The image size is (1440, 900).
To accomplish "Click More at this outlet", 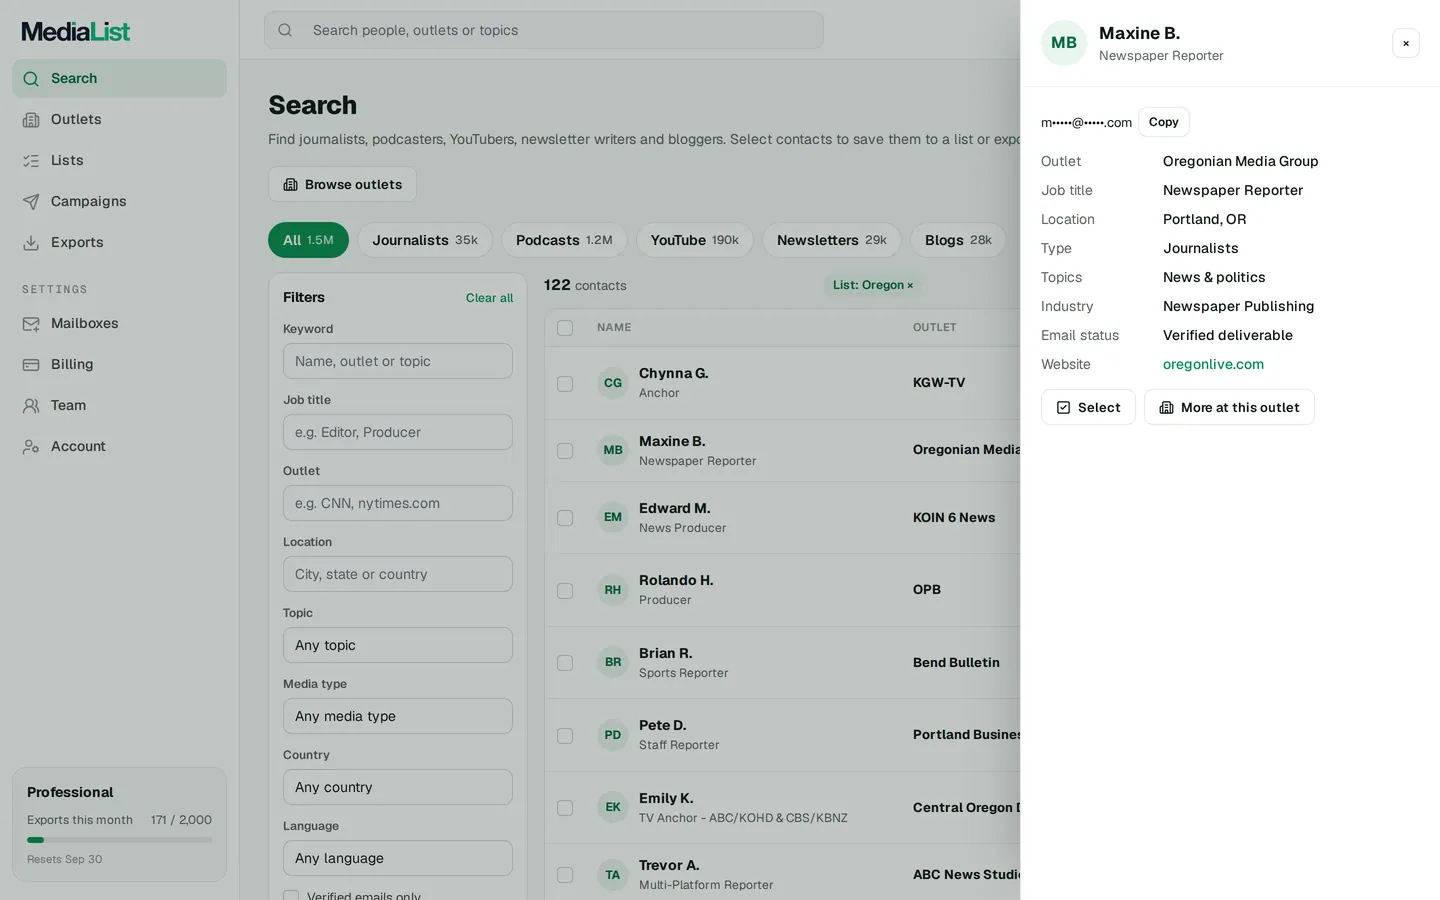I will coord(1229,407).
